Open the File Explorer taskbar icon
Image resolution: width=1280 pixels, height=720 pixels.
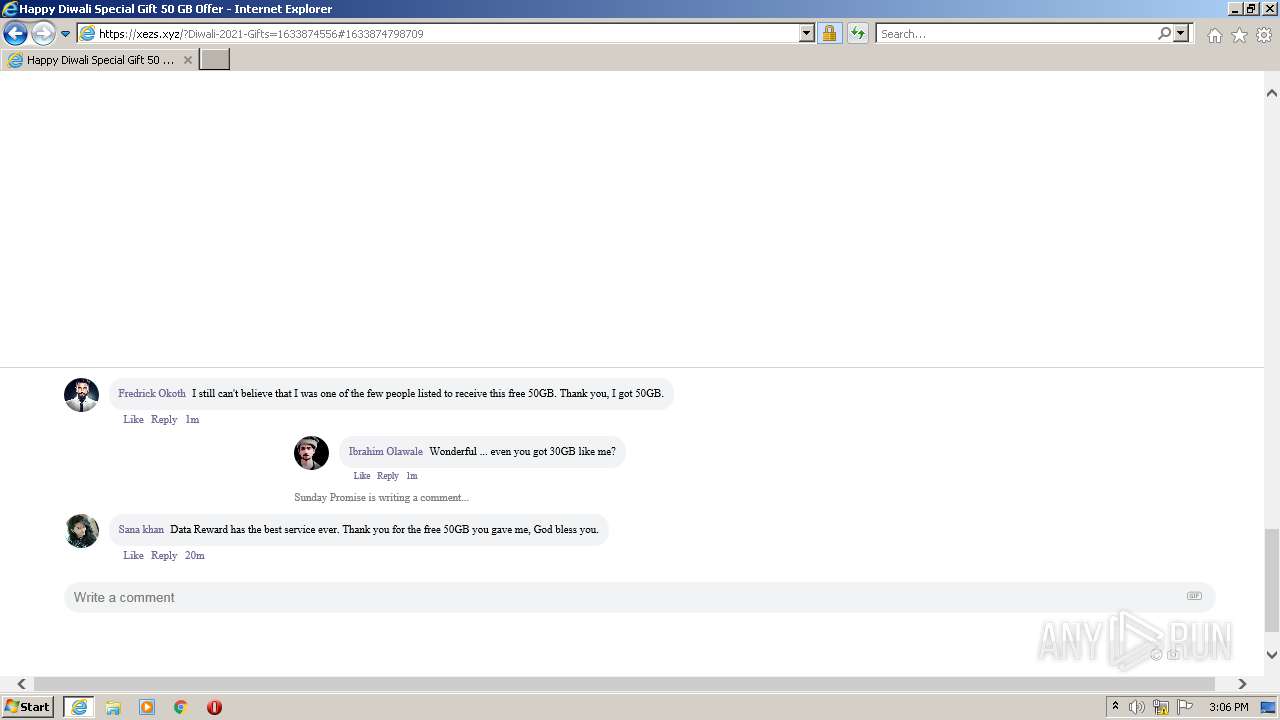[x=113, y=707]
